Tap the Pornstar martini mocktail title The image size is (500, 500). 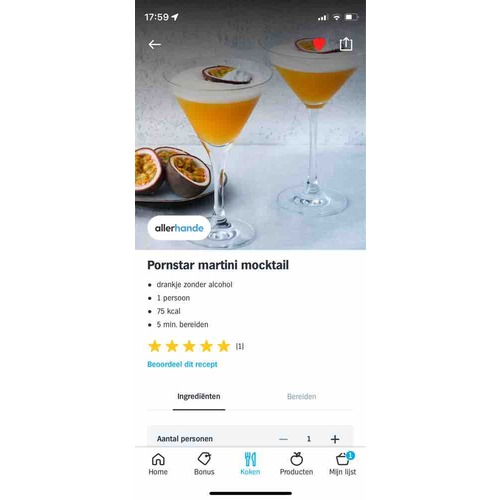(218, 265)
